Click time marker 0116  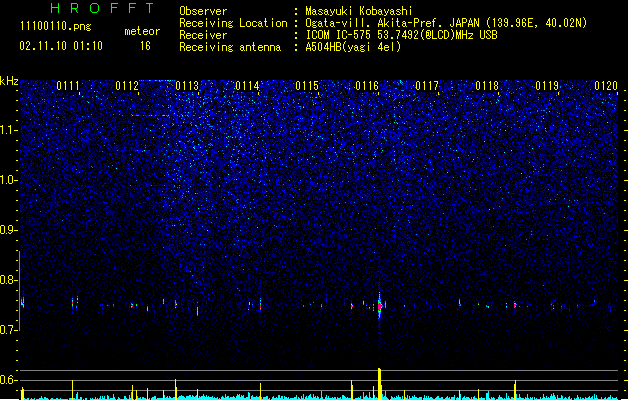[x=367, y=86]
